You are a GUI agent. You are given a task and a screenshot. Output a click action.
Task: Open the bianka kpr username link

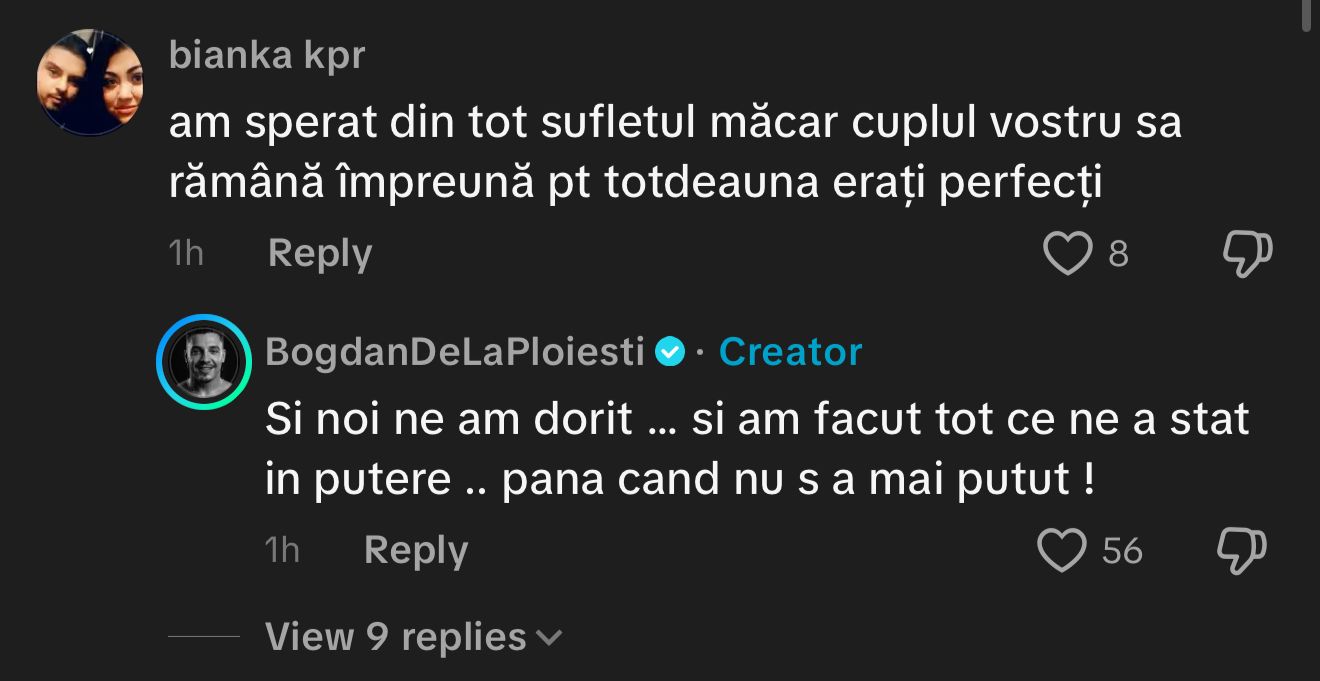pyautogui.click(x=267, y=56)
